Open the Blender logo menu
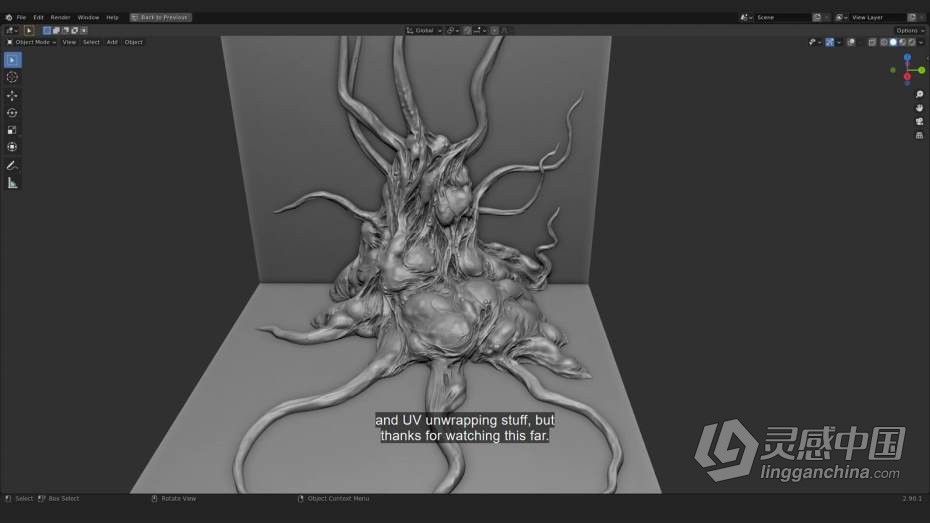Image resolution: width=930 pixels, height=523 pixels. coord(8,17)
